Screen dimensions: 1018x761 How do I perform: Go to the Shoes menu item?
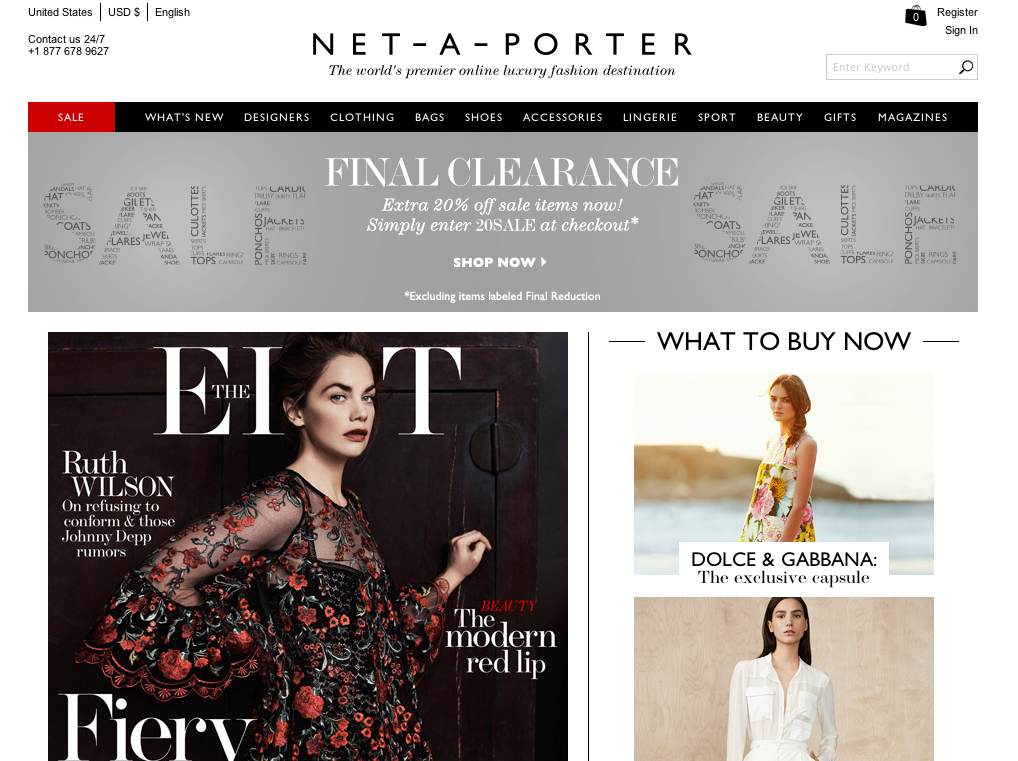[484, 118]
